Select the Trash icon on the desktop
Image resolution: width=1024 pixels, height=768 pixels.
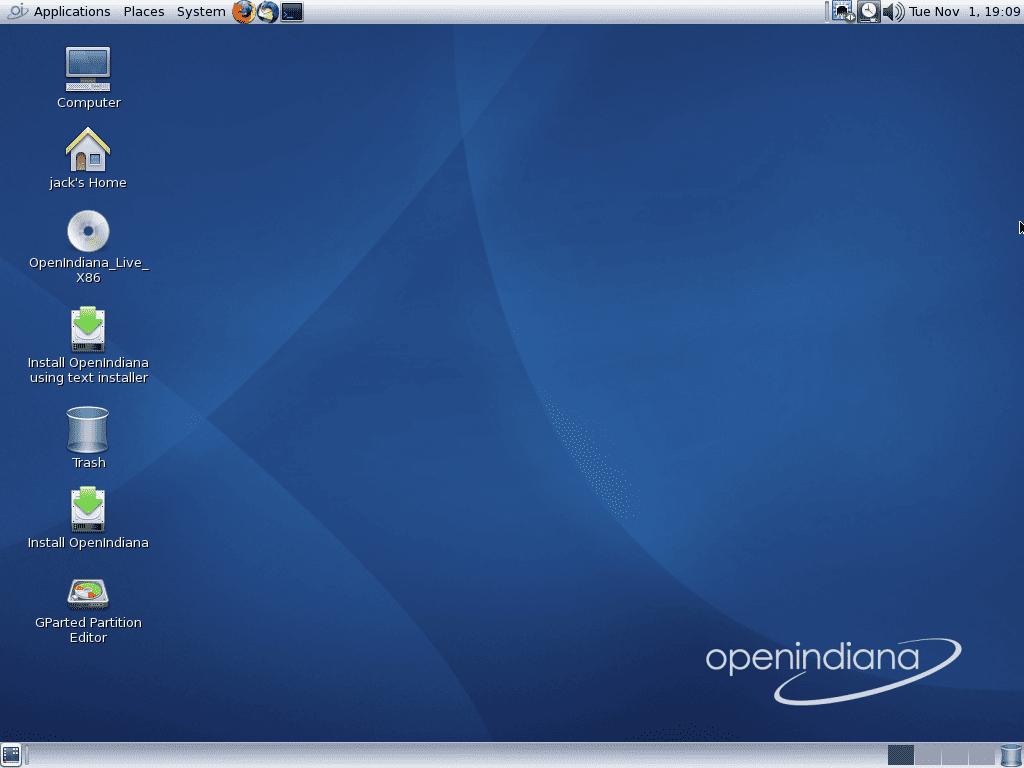(x=88, y=430)
